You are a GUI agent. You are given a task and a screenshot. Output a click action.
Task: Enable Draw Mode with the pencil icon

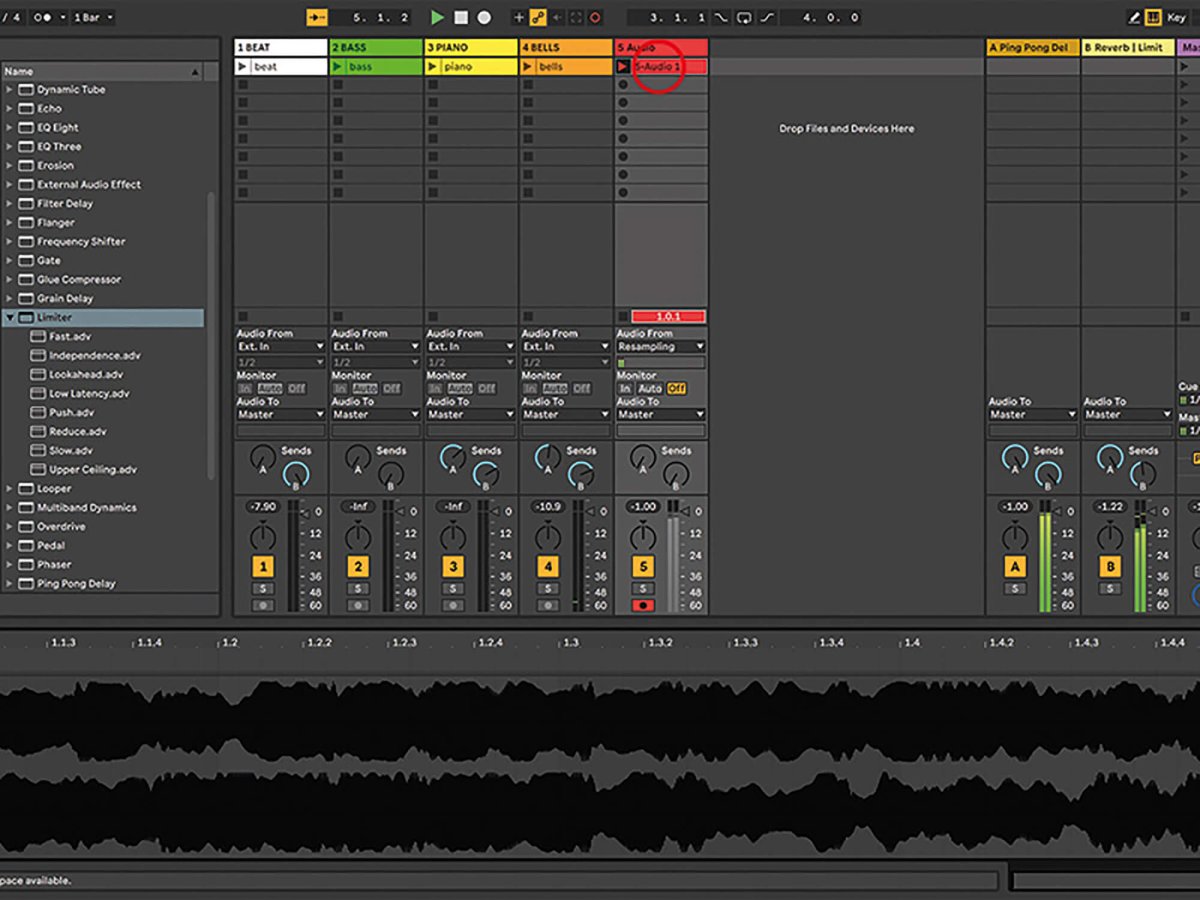1135,17
